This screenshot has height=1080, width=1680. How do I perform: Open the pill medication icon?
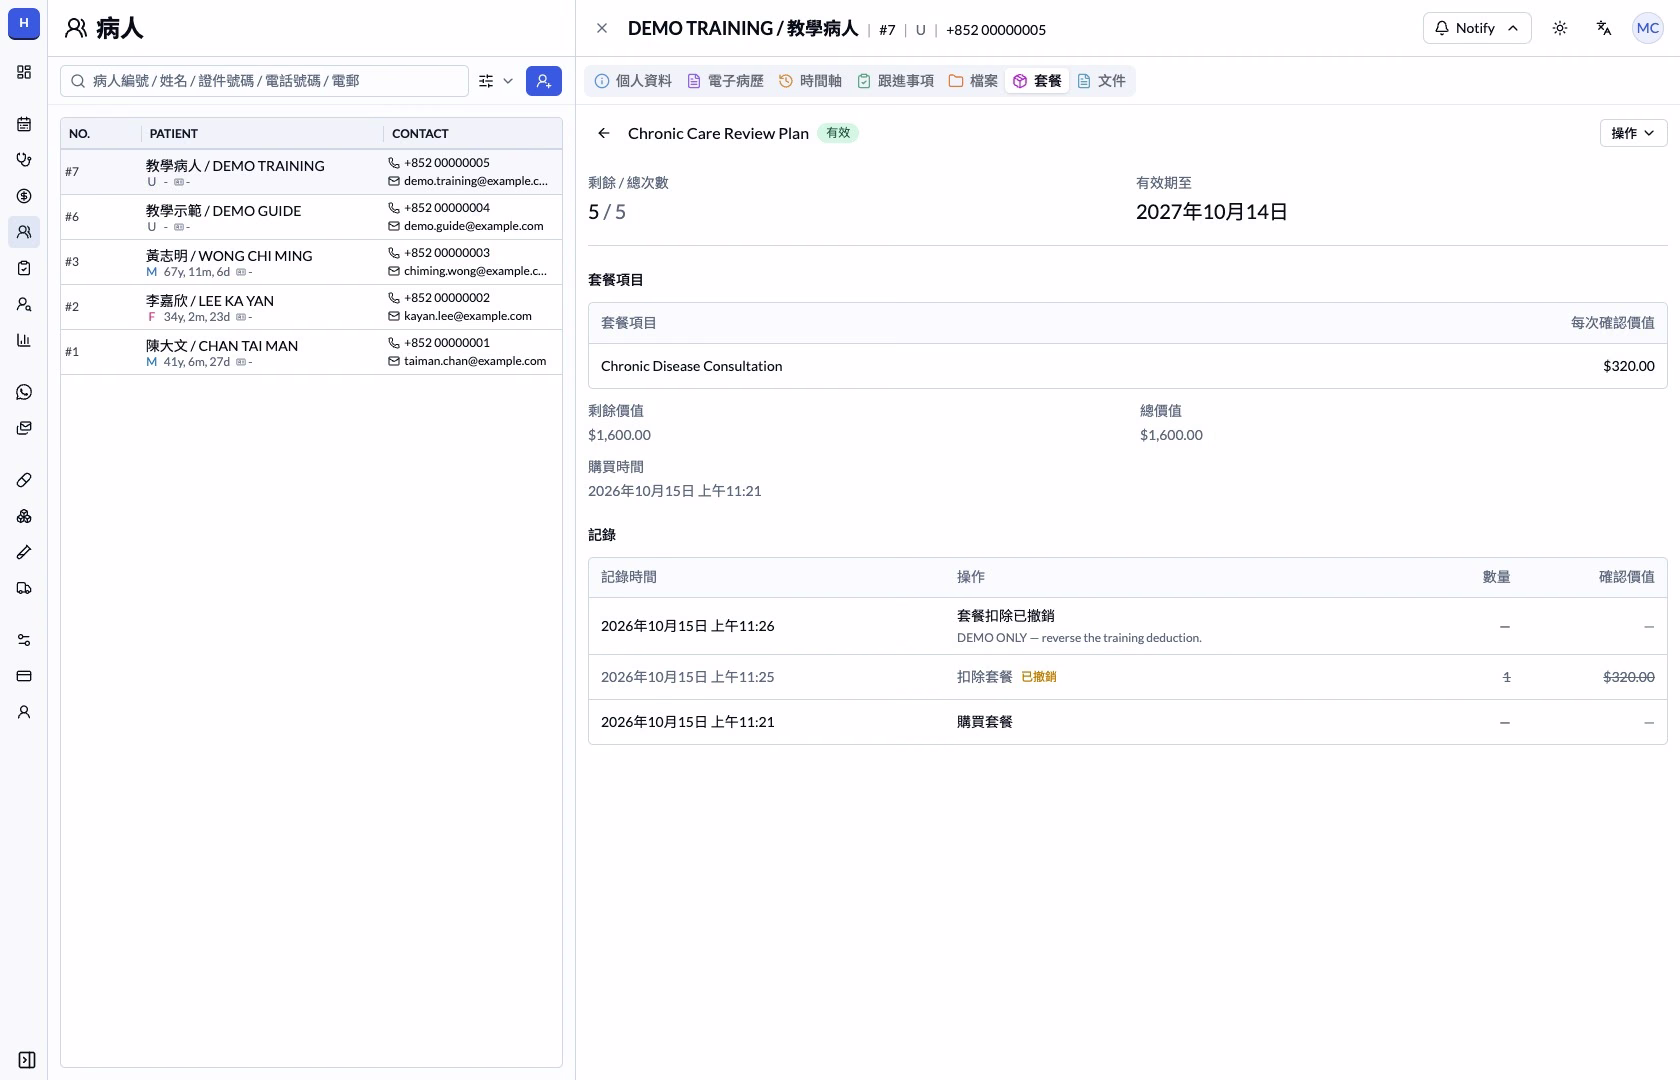point(24,480)
